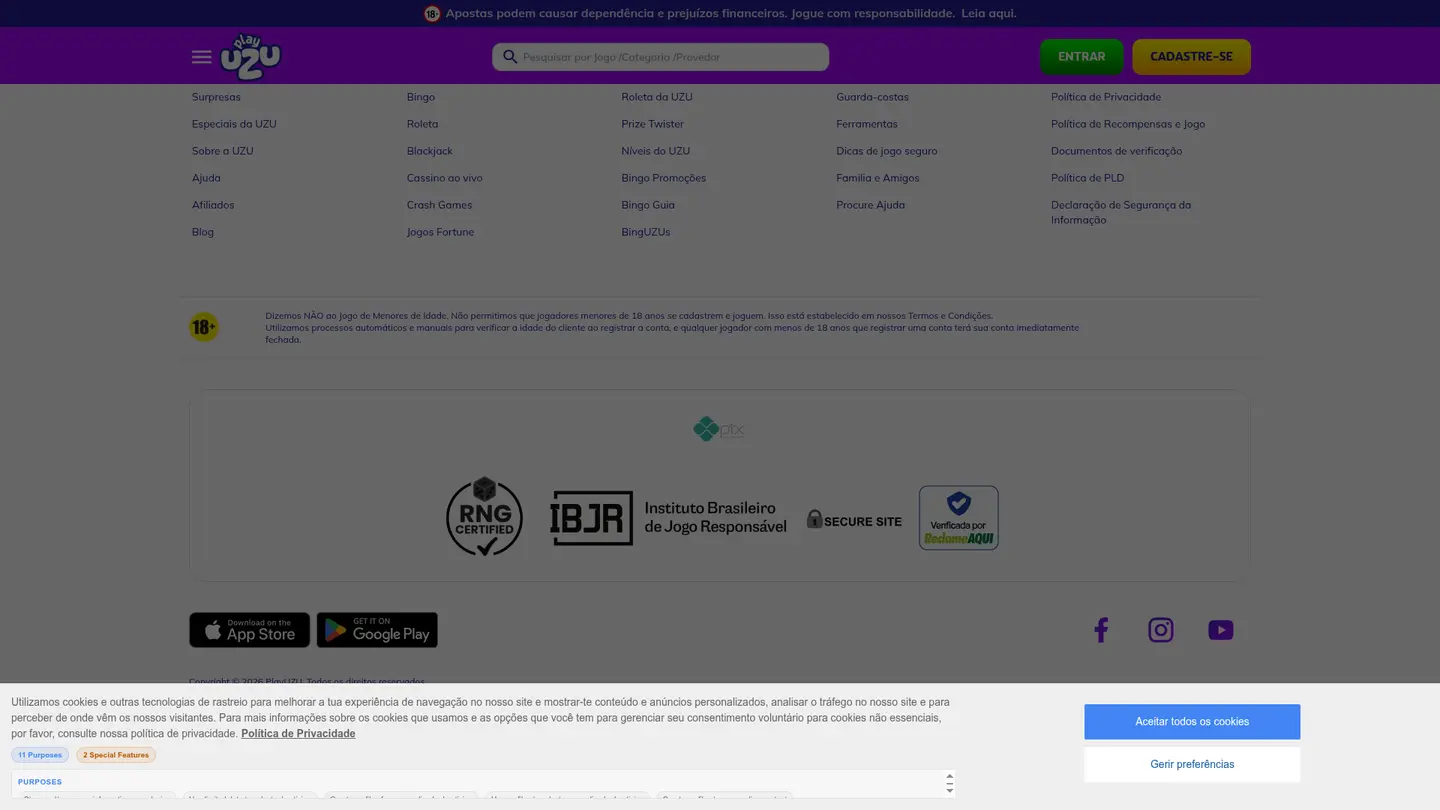
Task: Open the YouTube social icon
Action: 1221,630
